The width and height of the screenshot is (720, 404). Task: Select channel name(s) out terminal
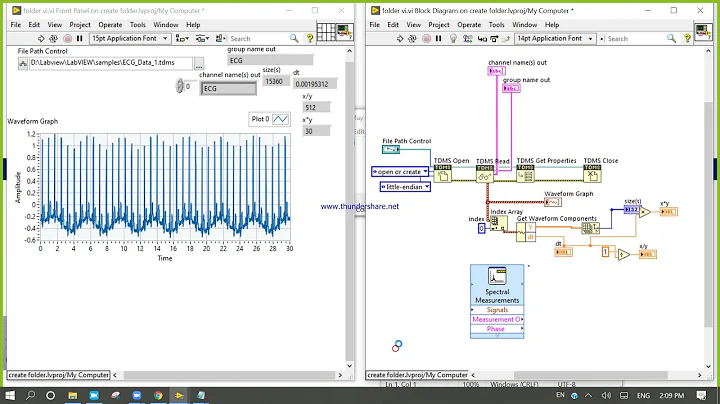pos(496,71)
